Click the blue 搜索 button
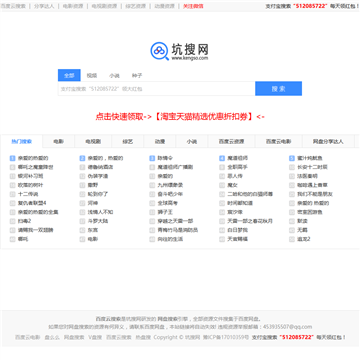The height and width of the screenshot is (360, 360). point(278,89)
